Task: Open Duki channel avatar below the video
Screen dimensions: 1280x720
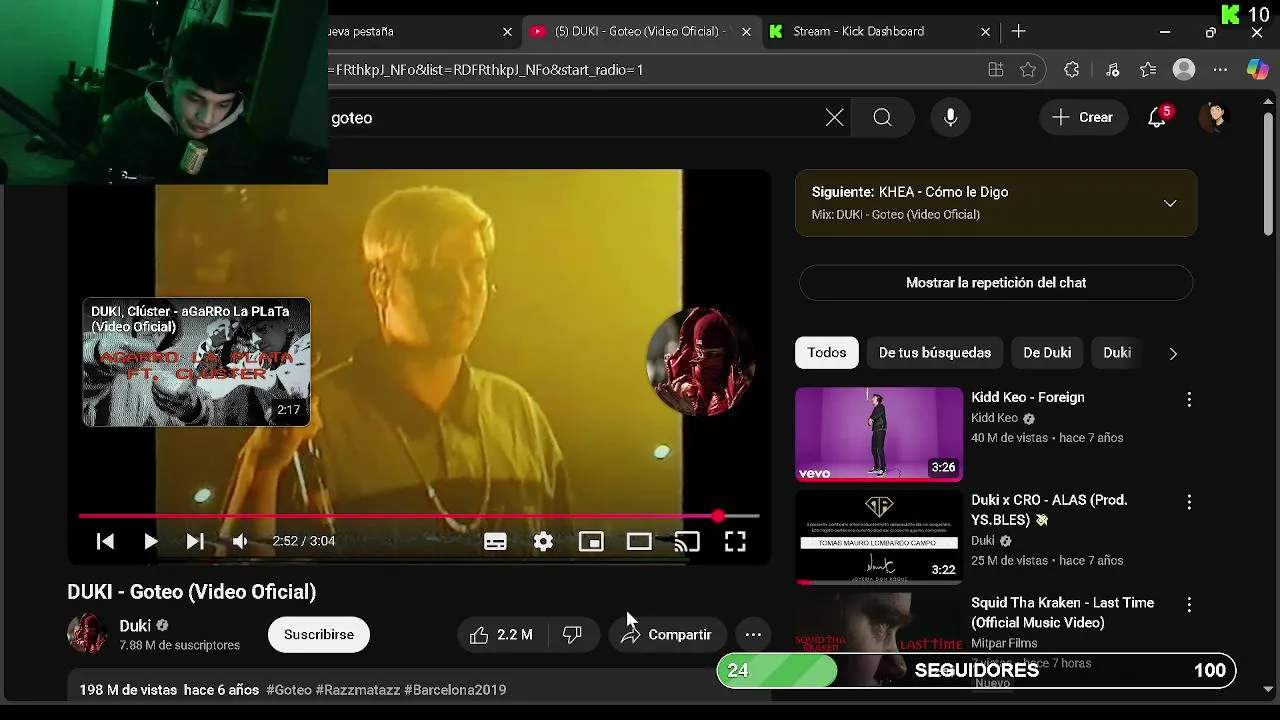Action: [x=87, y=634]
